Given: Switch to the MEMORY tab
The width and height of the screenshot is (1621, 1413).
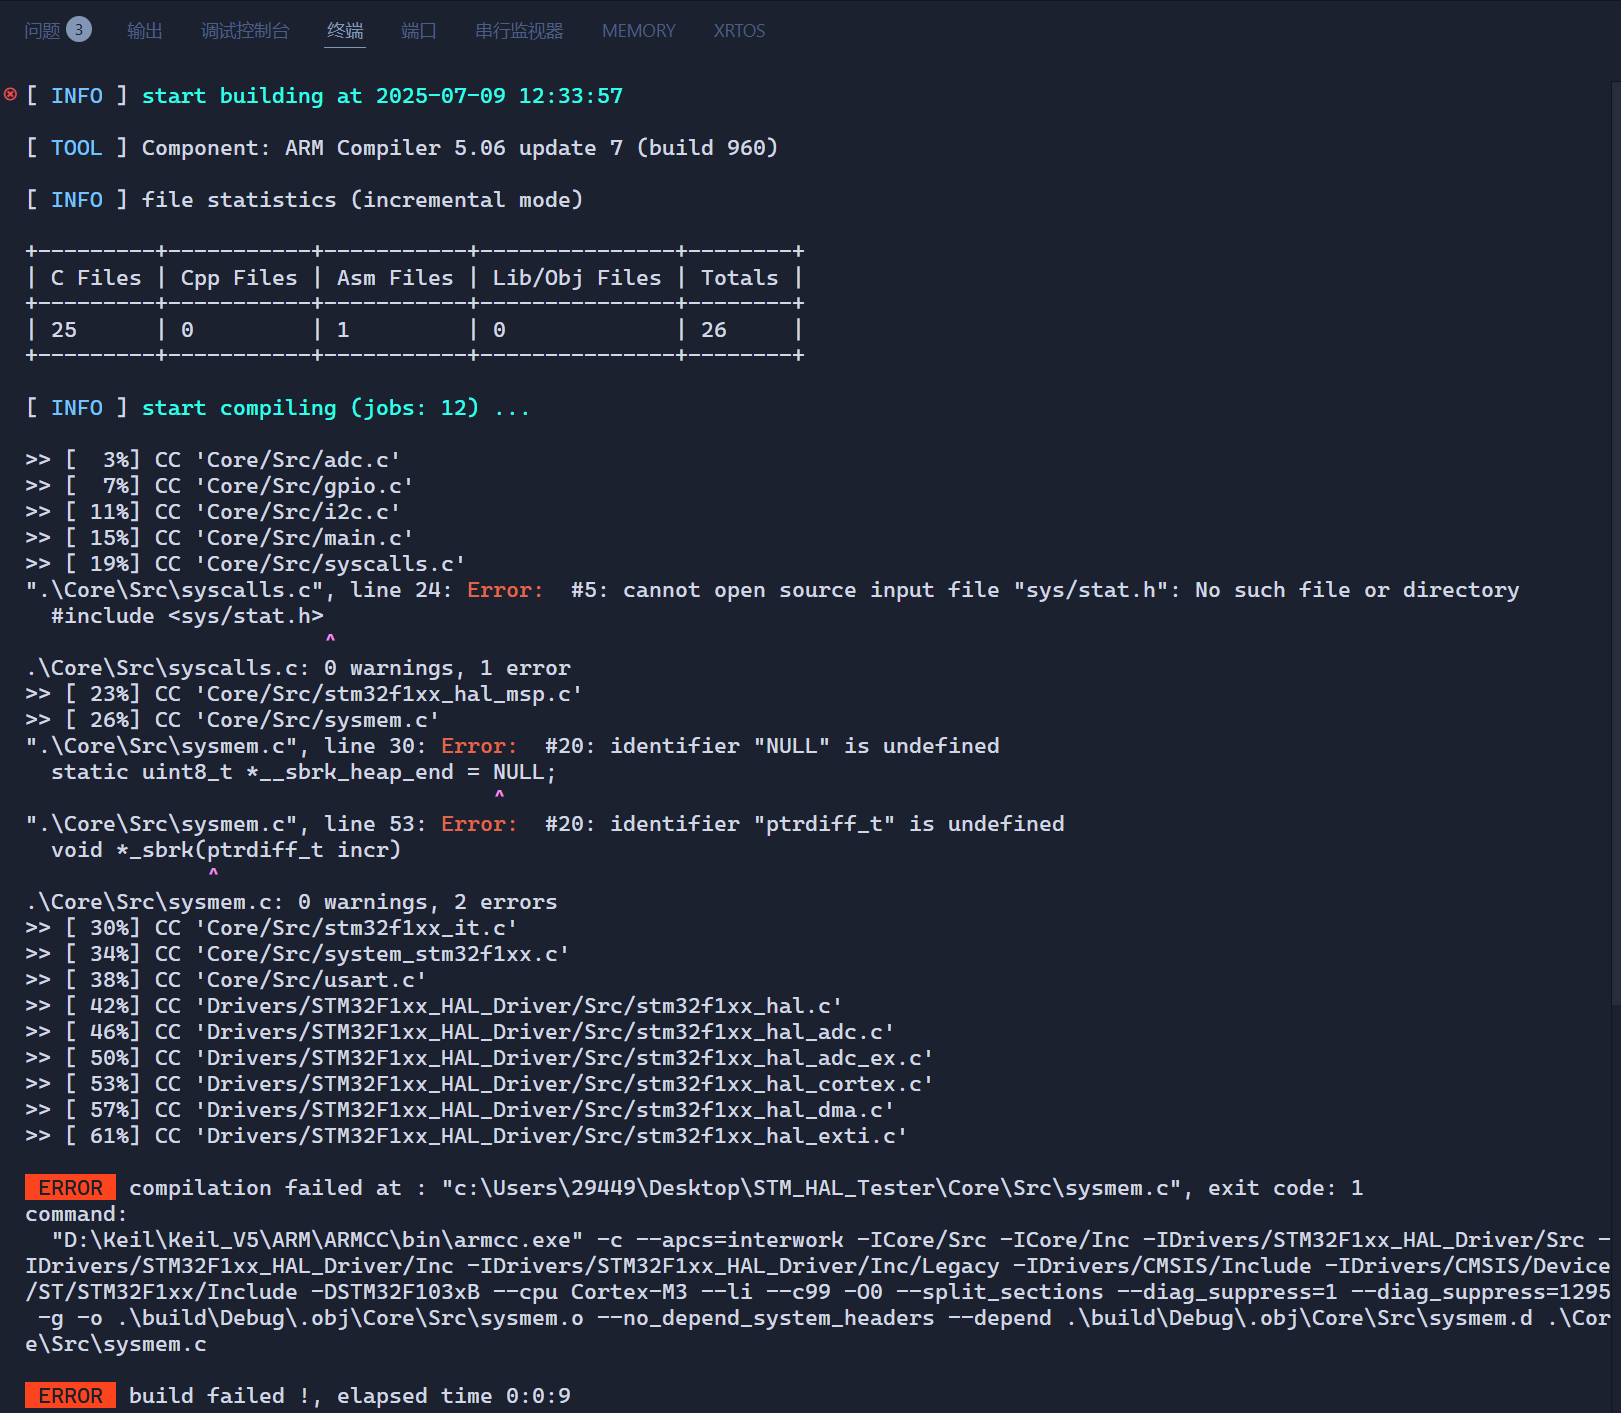Looking at the screenshot, I should click(x=638, y=31).
